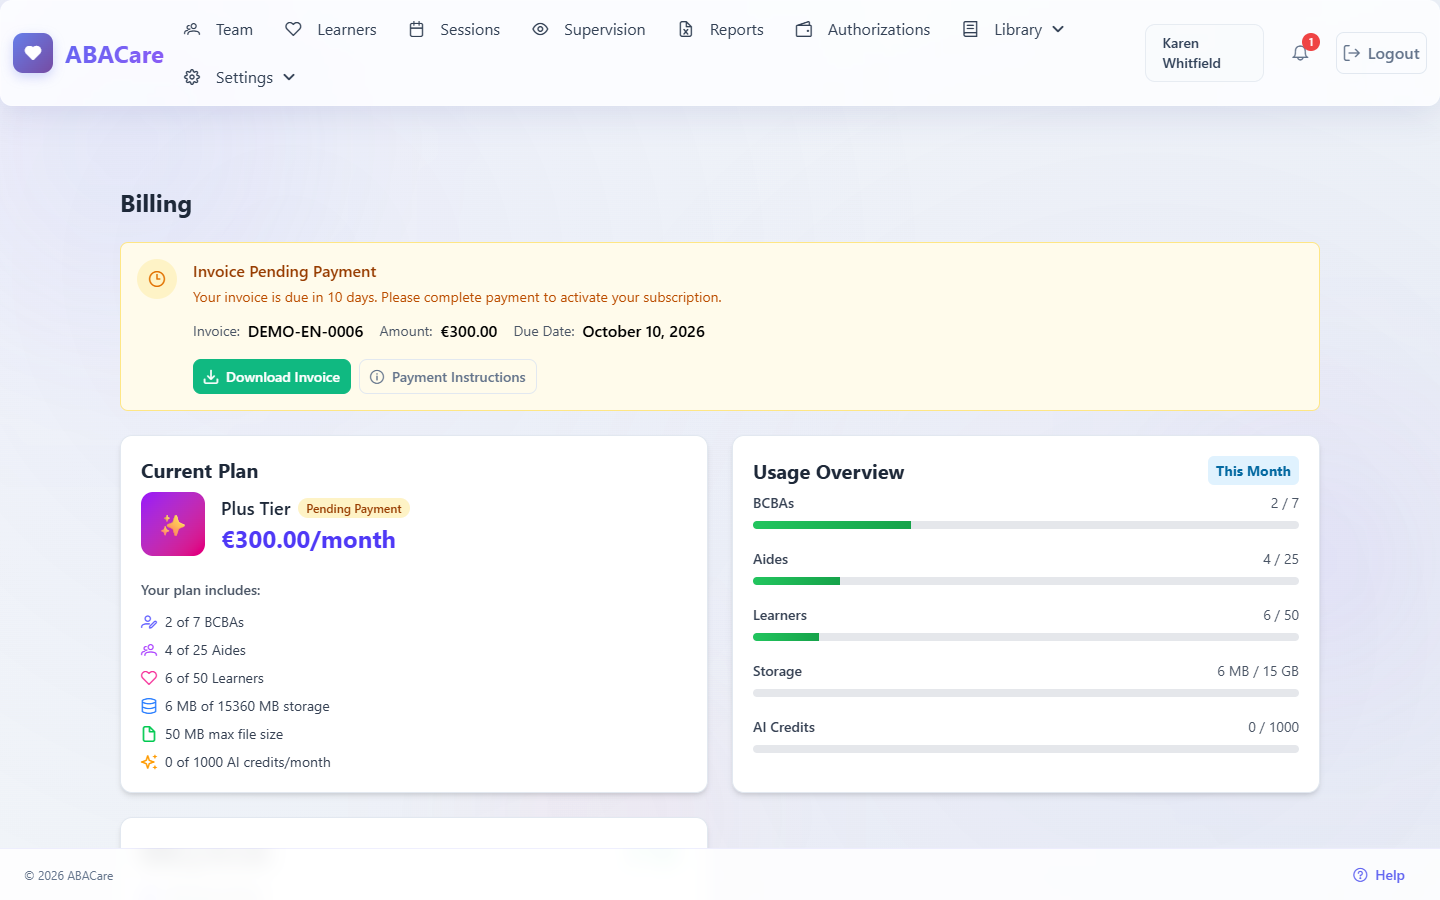1440x900 pixels.
Task: Click the Plus Tier sparkle plan icon
Action: click(173, 524)
